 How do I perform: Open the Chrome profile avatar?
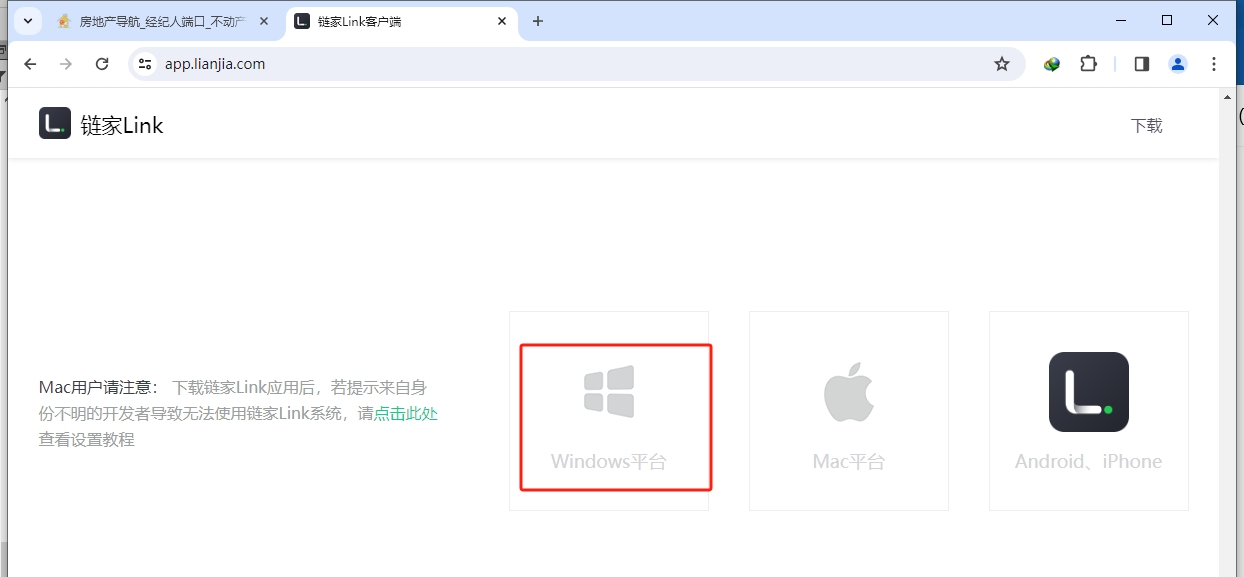pos(1178,64)
